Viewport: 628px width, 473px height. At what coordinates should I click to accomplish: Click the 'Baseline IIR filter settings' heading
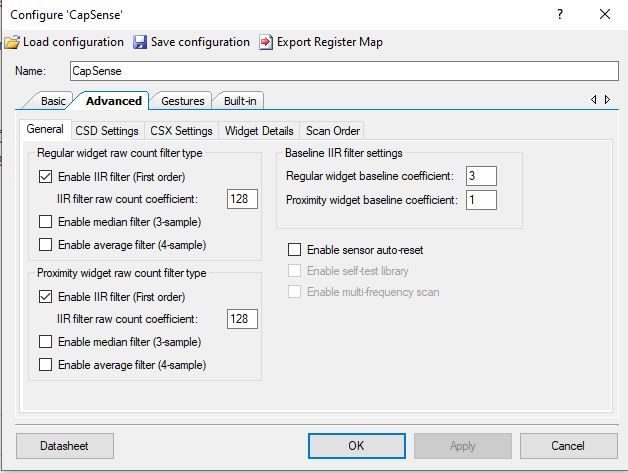pos(344,153)
